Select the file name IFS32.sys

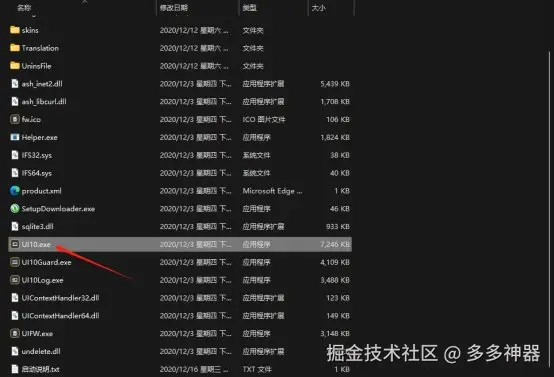[37, 155]
